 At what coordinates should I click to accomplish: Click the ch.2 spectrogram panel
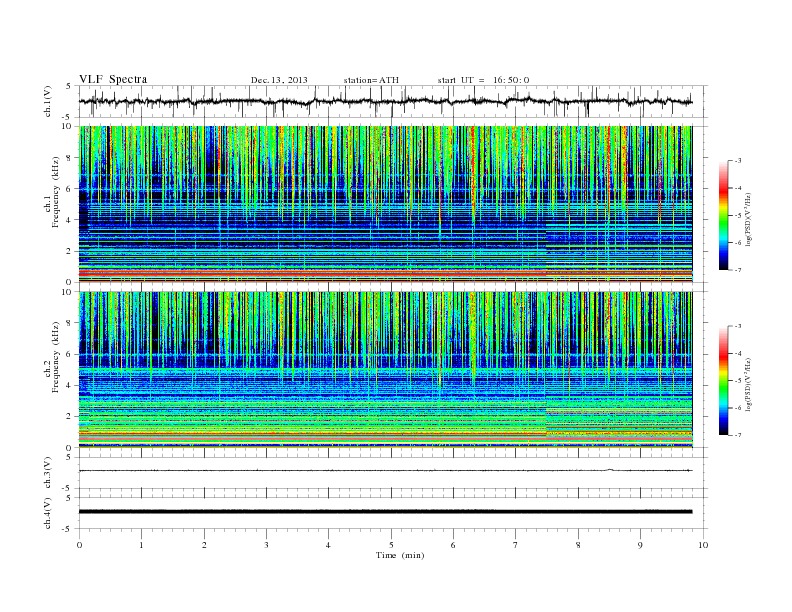tap(386, 370)
